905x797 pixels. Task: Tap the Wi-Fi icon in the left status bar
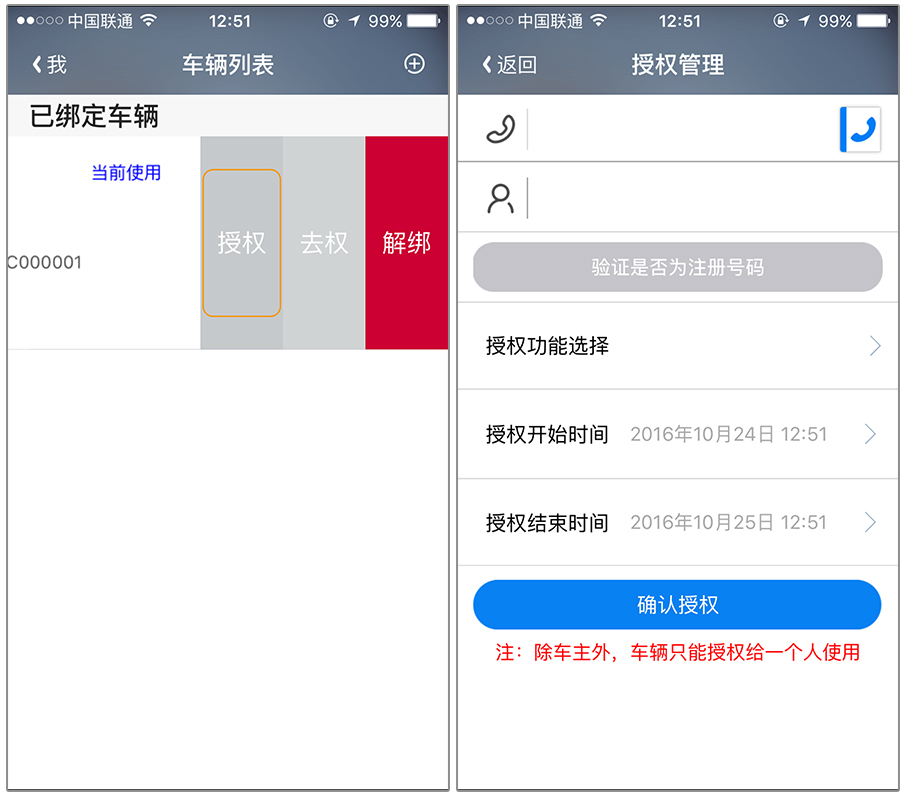pos(149,21)
